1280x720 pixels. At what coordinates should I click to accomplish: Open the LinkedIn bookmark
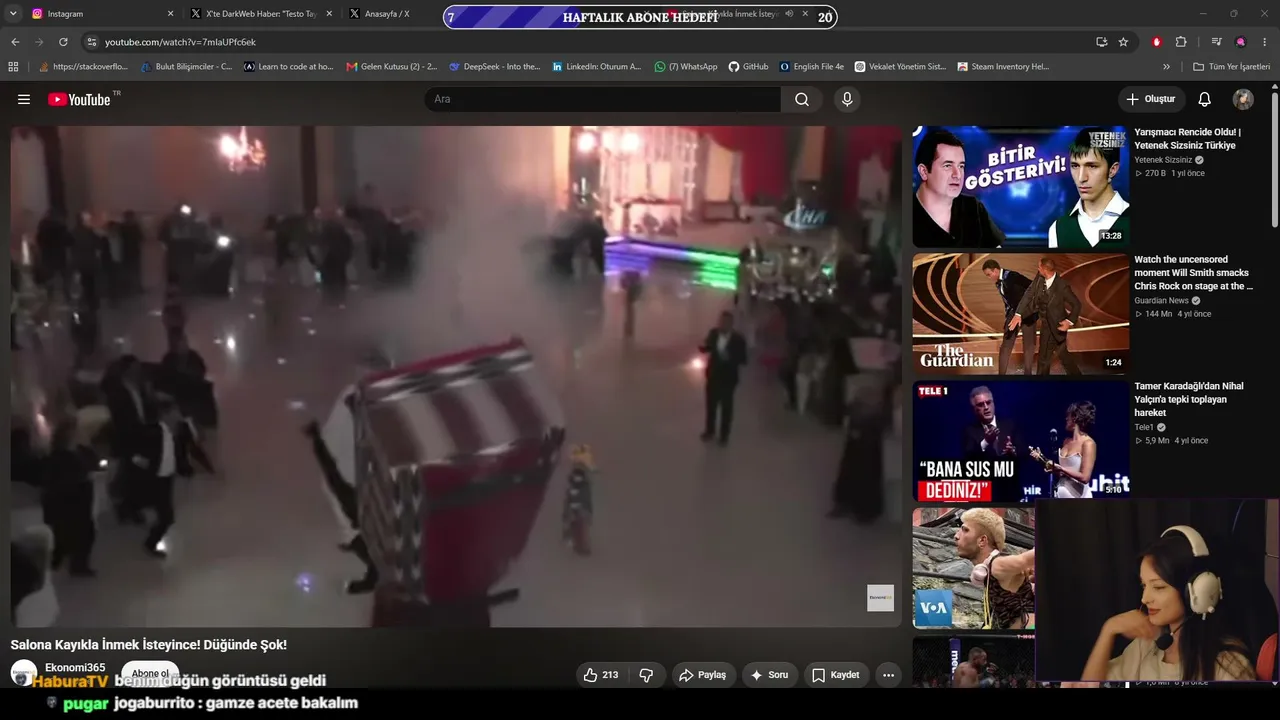pyautogui.click(x=597, y=67)
